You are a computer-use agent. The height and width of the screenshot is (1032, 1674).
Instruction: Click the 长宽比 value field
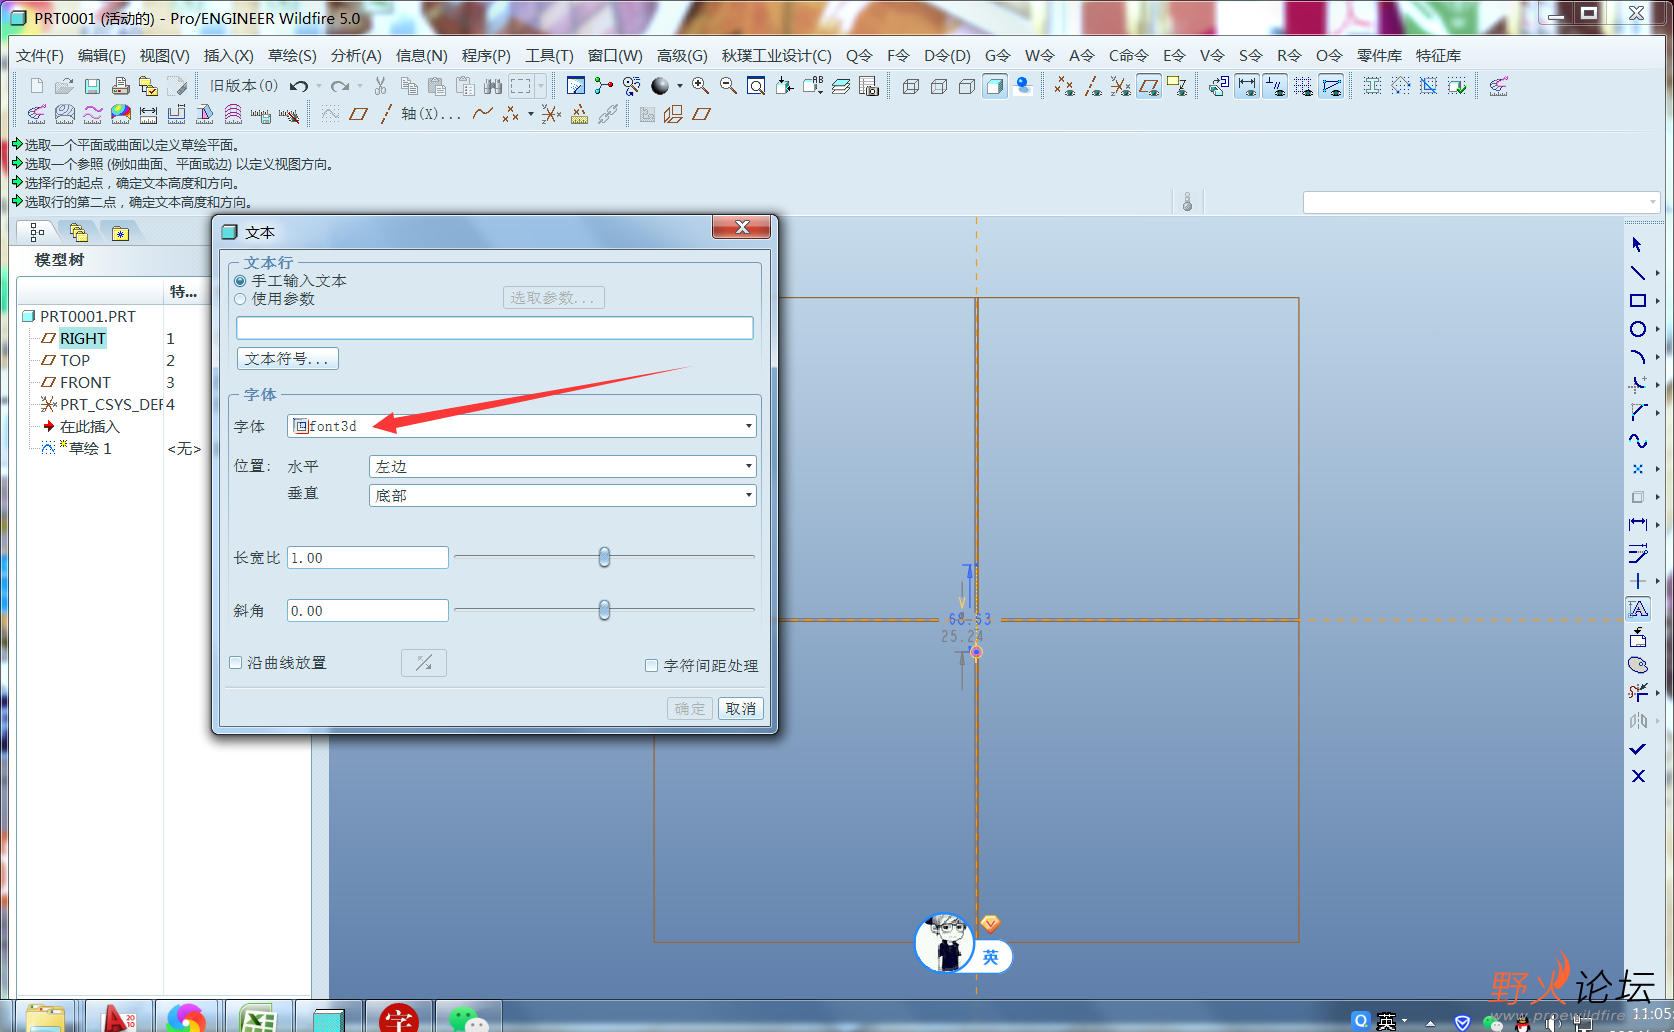pyautogui.click(x=368, y=557)
